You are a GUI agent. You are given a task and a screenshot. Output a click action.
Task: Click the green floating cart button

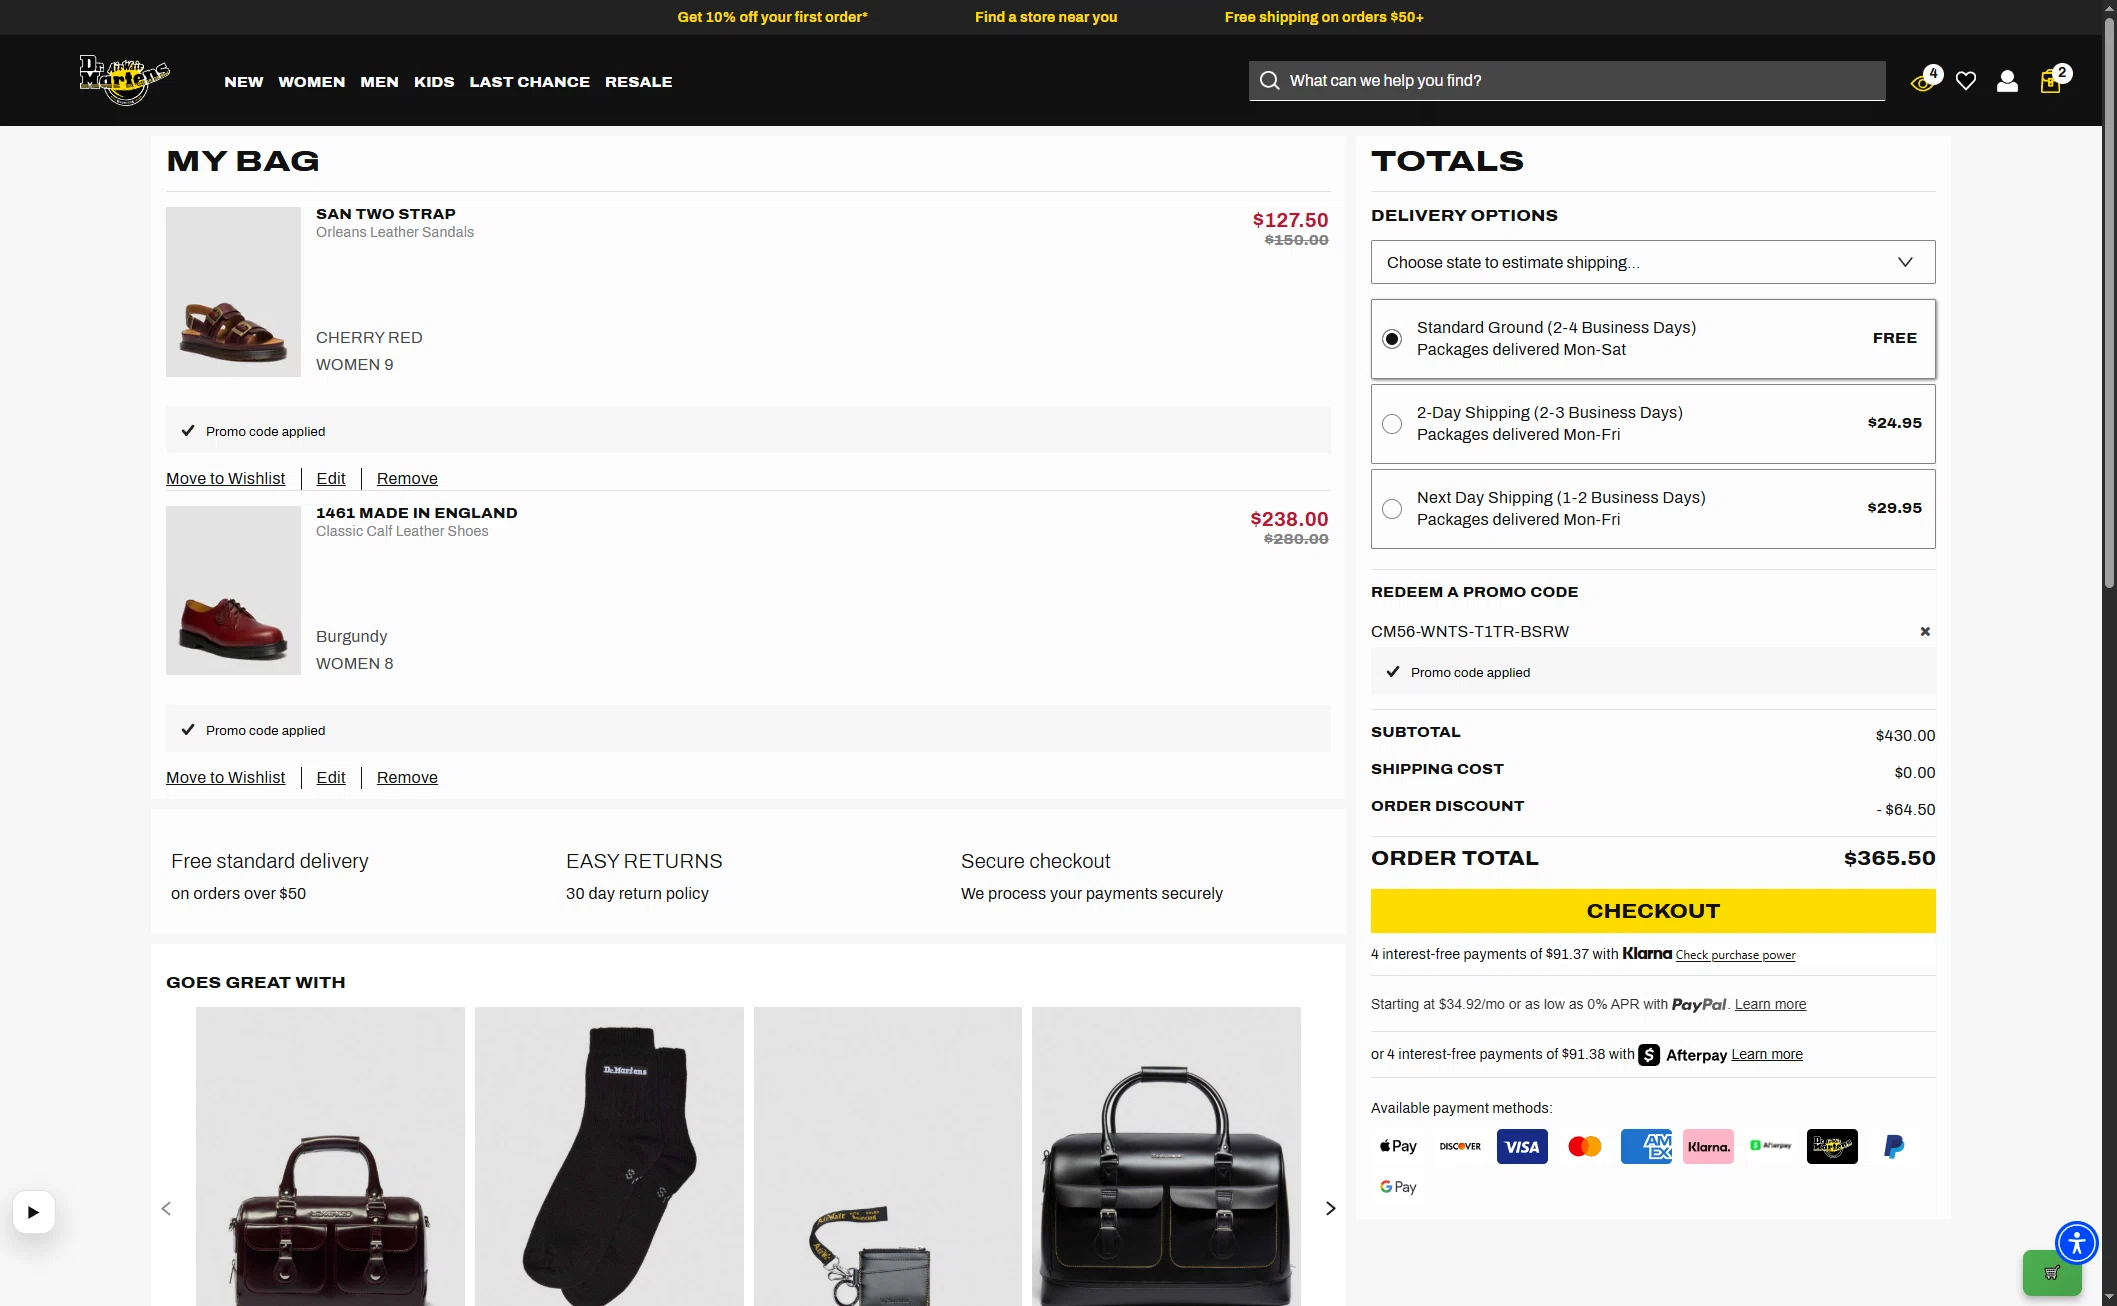coord(2052,1273)
